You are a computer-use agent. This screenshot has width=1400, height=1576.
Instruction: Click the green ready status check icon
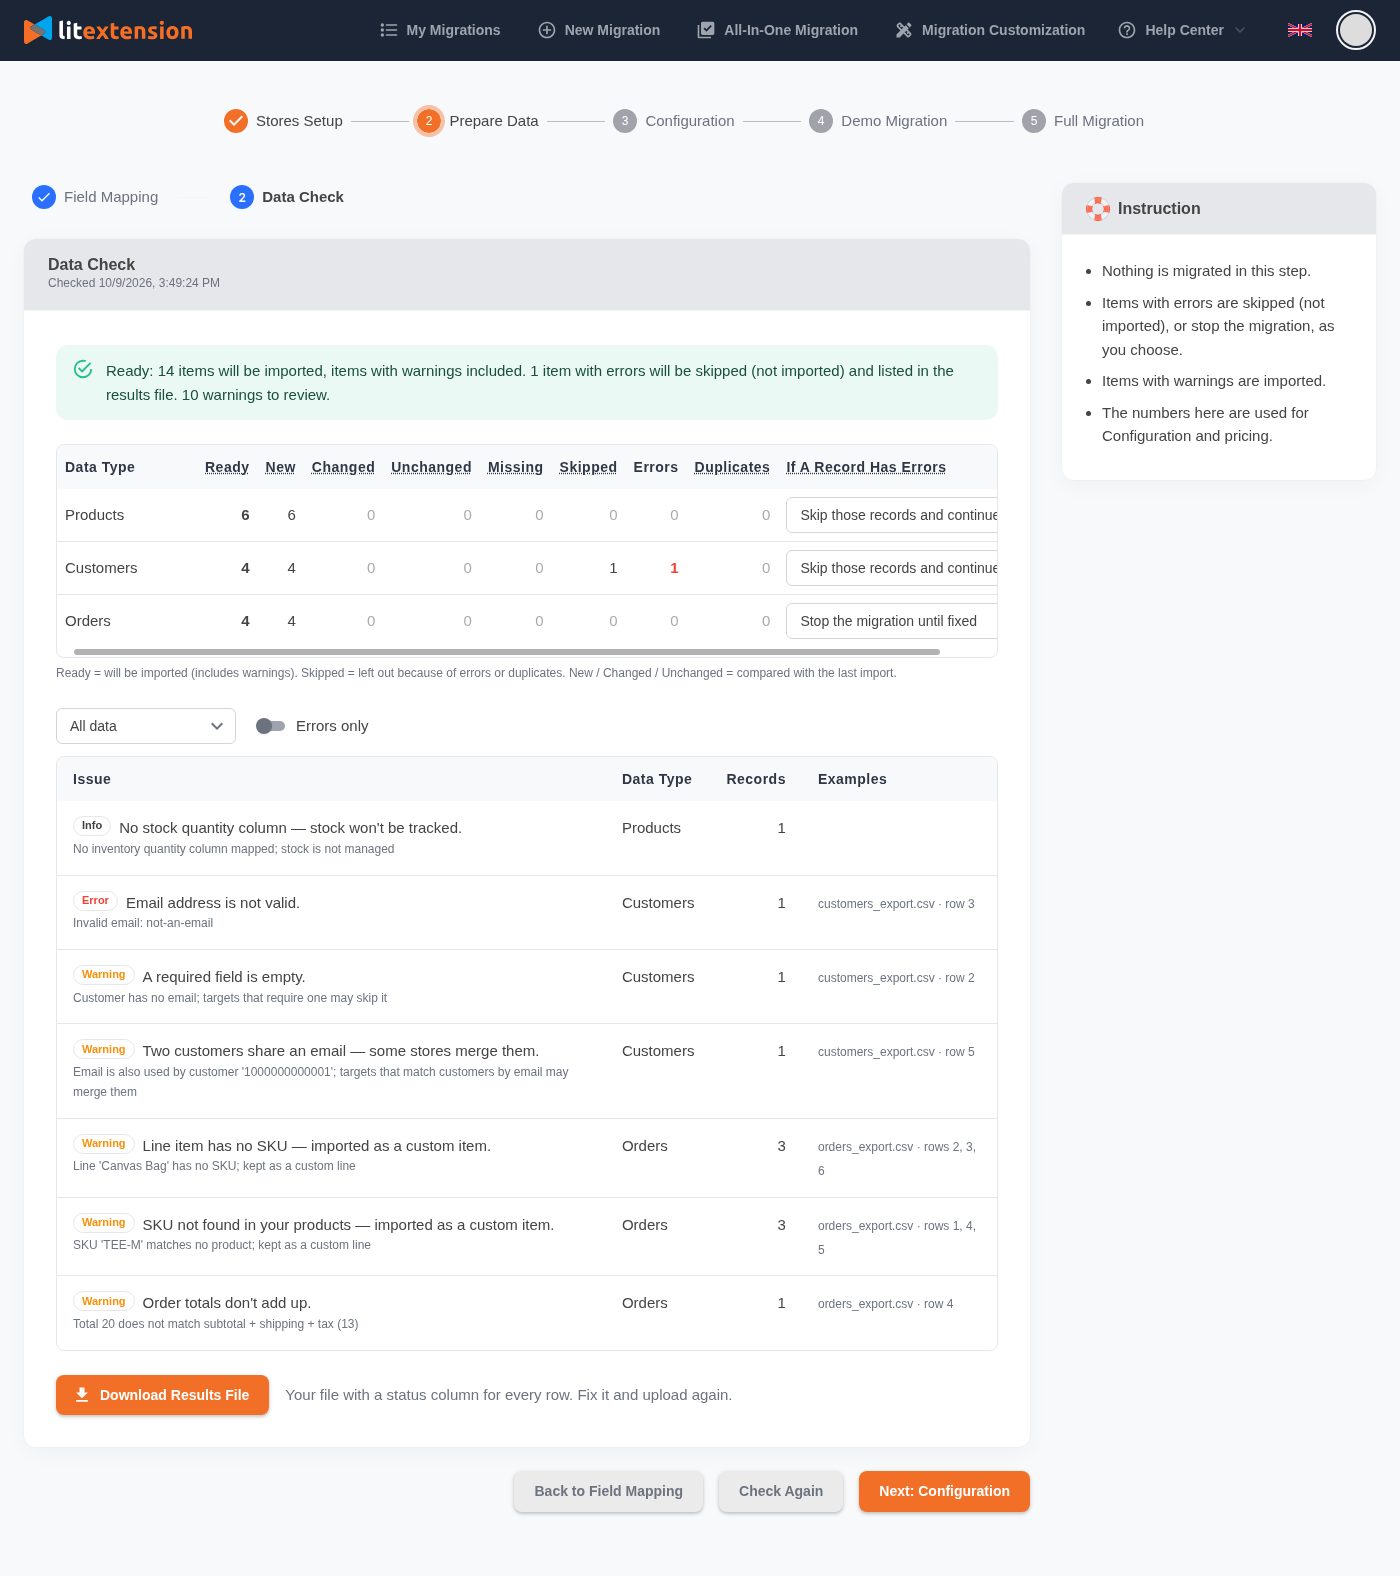[x=83, y=369]
